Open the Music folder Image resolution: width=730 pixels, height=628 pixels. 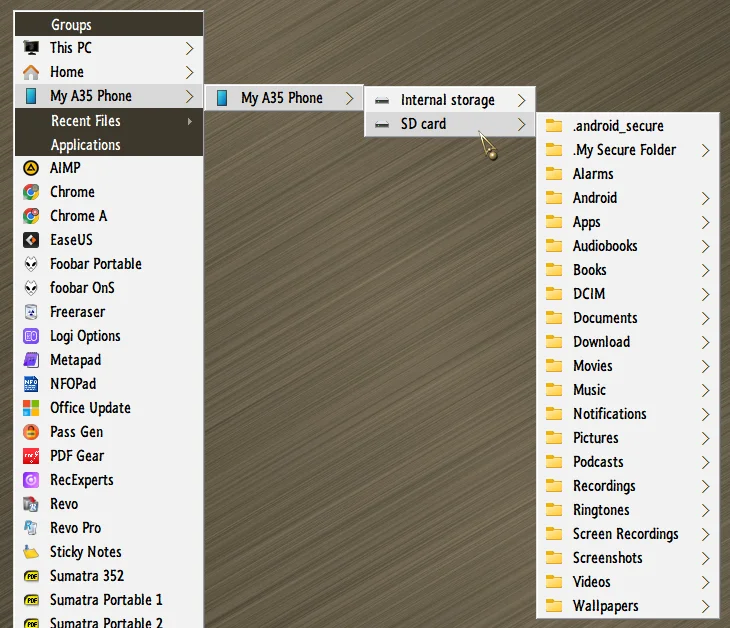tap(628, 390)
